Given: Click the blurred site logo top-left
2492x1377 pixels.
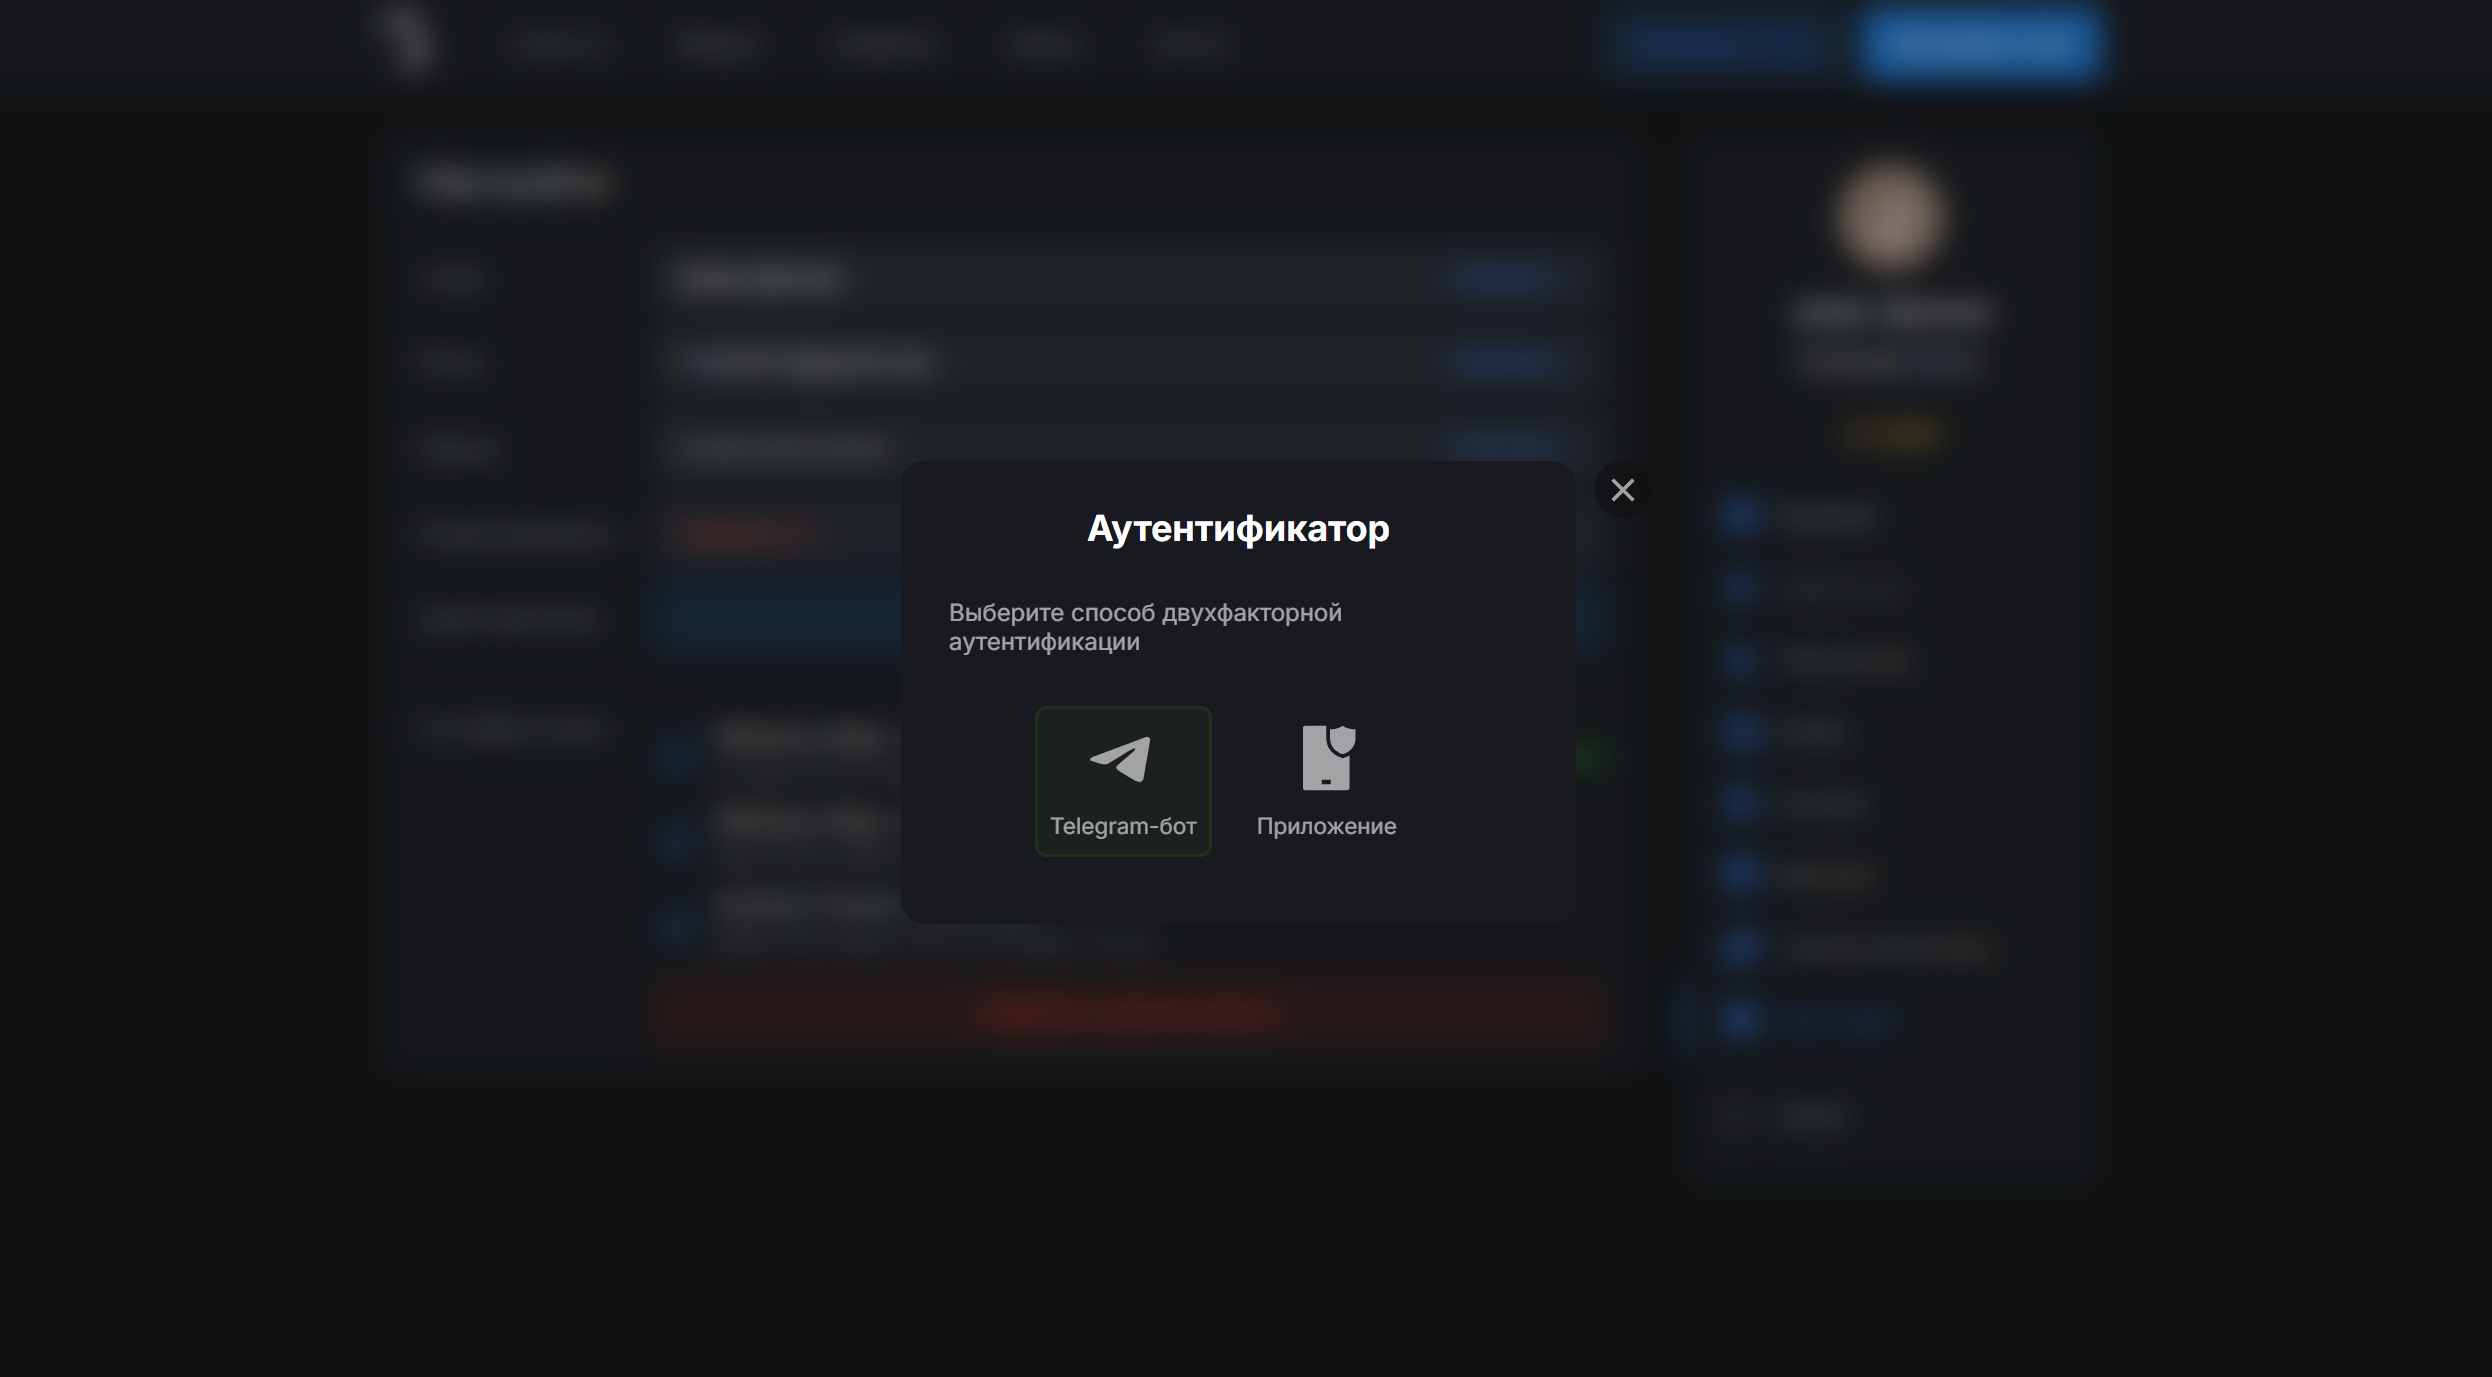Looking at the screenshot, I should (409, 40).
